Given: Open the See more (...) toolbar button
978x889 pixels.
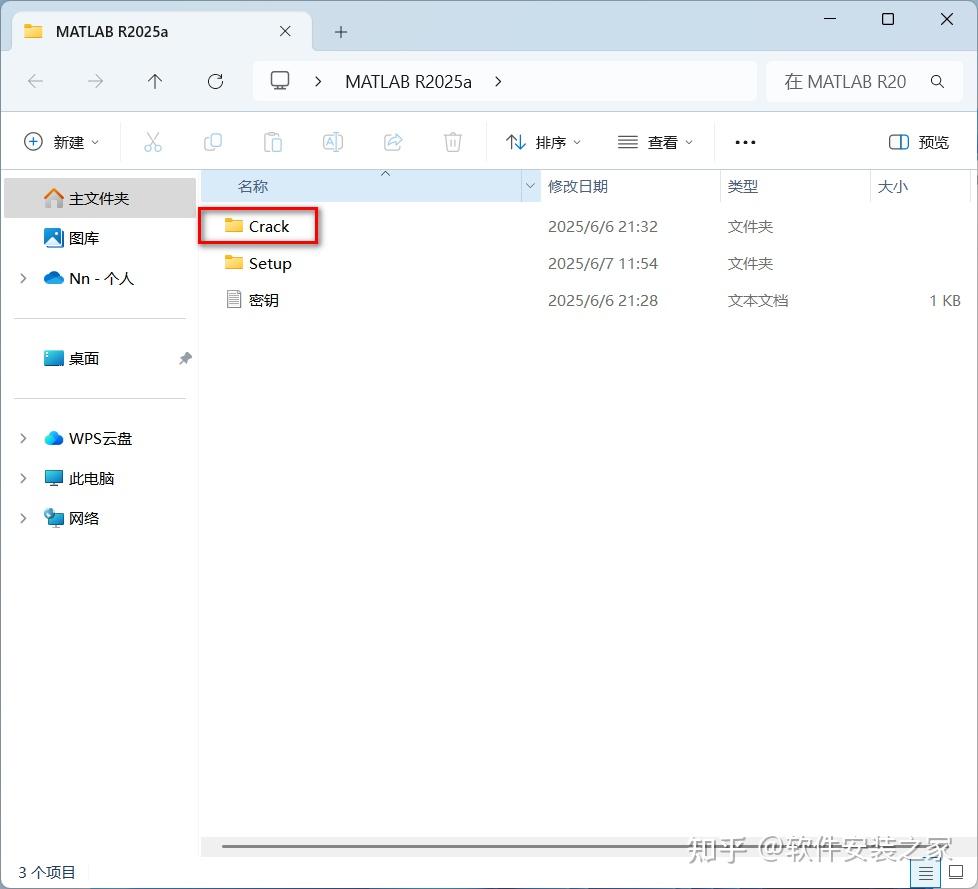Looking at the screenshot, I should coord(744,142).
